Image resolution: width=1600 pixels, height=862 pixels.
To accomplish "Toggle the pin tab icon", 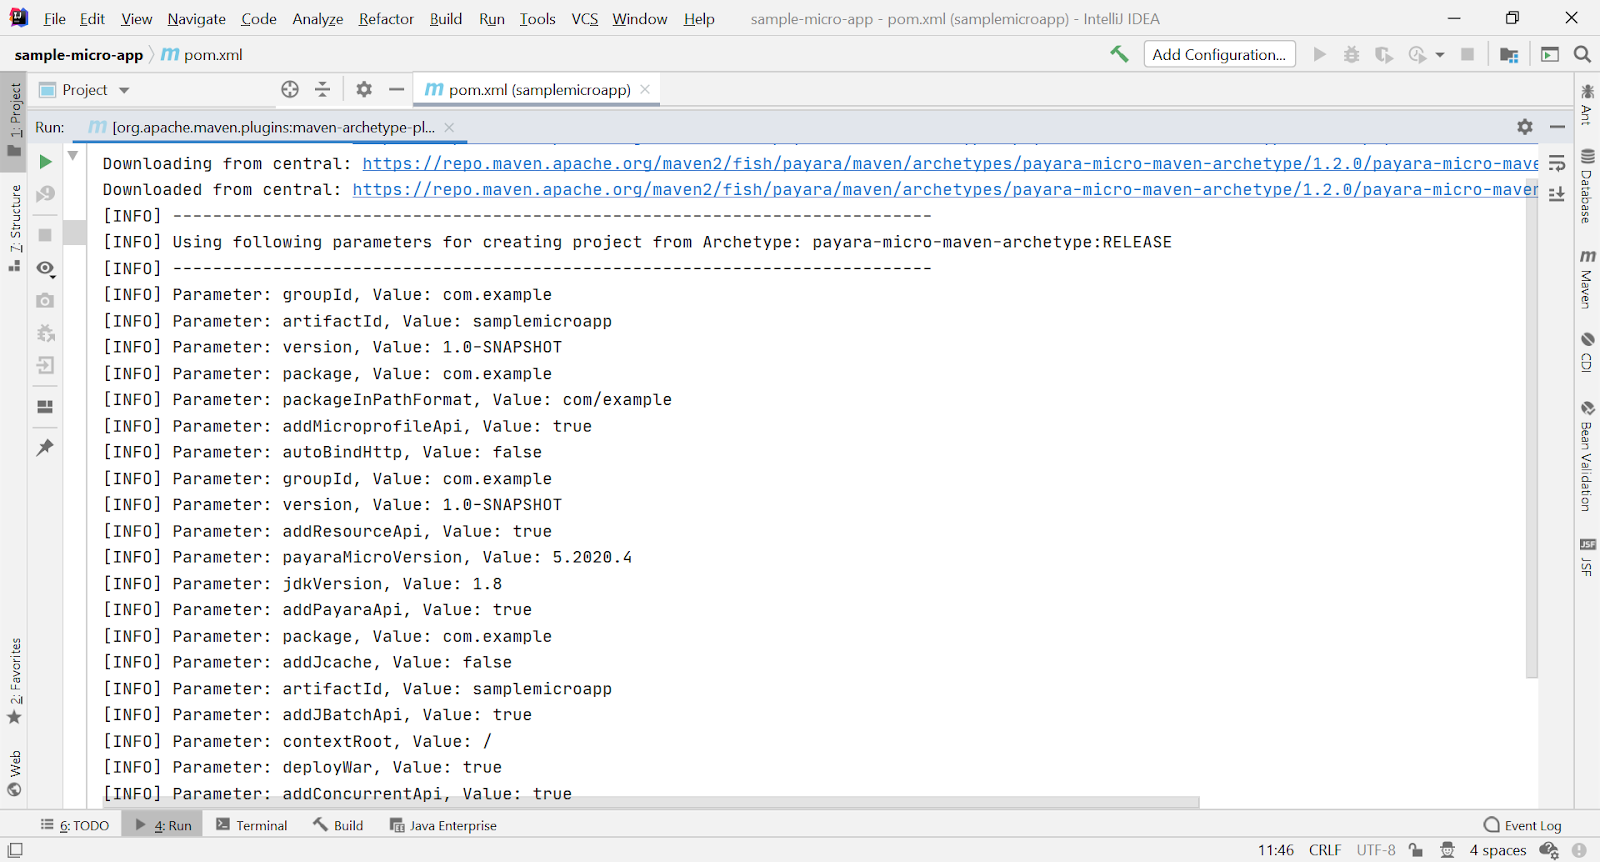I will [x=45, y=448].
